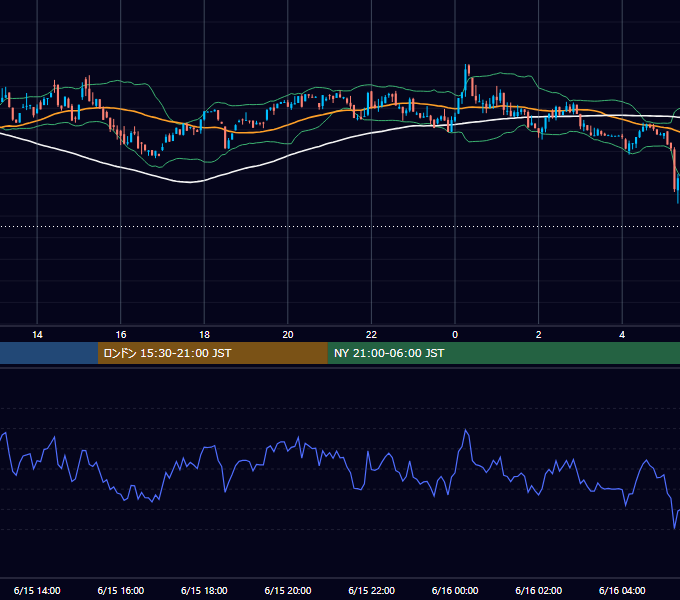Click the 6/16 04:00 indicator axis label
680x600 pixels.
point(622,590)
